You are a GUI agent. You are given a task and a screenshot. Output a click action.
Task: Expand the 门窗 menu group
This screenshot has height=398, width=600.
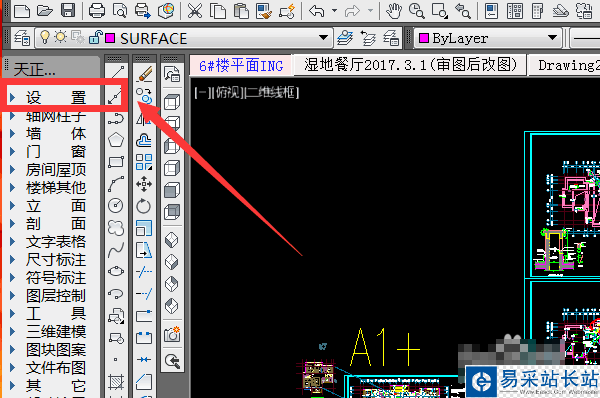(55, 152)
